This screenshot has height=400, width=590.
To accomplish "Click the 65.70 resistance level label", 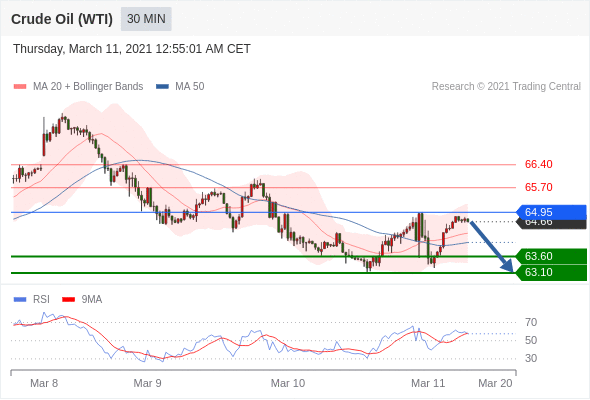I will (538, 187).
